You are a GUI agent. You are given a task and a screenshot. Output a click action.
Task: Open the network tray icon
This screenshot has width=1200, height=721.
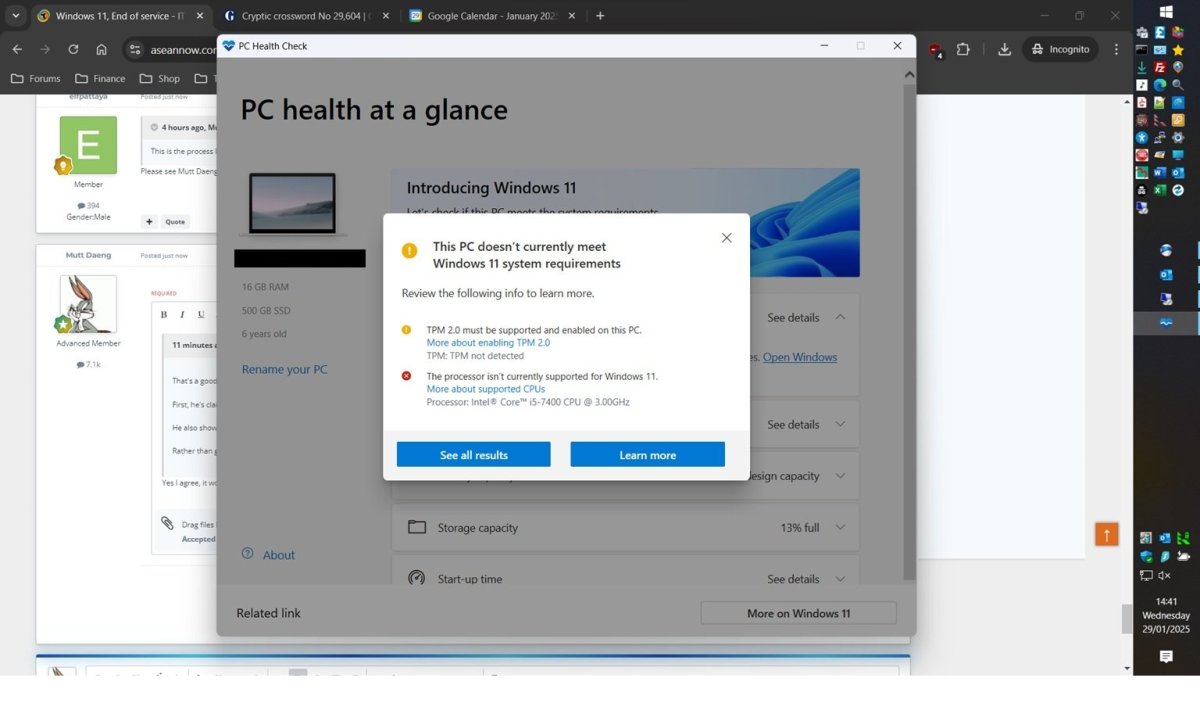point(1146,575)
